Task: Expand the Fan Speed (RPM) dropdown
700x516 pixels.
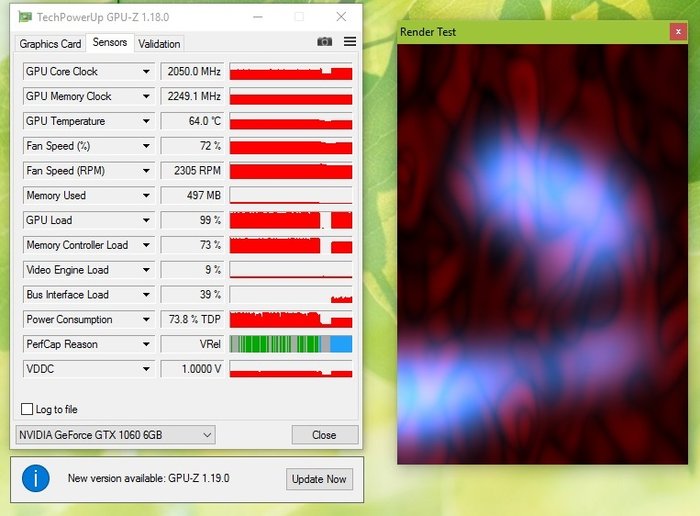Action: pyautogui.click(x=146, y=171)
